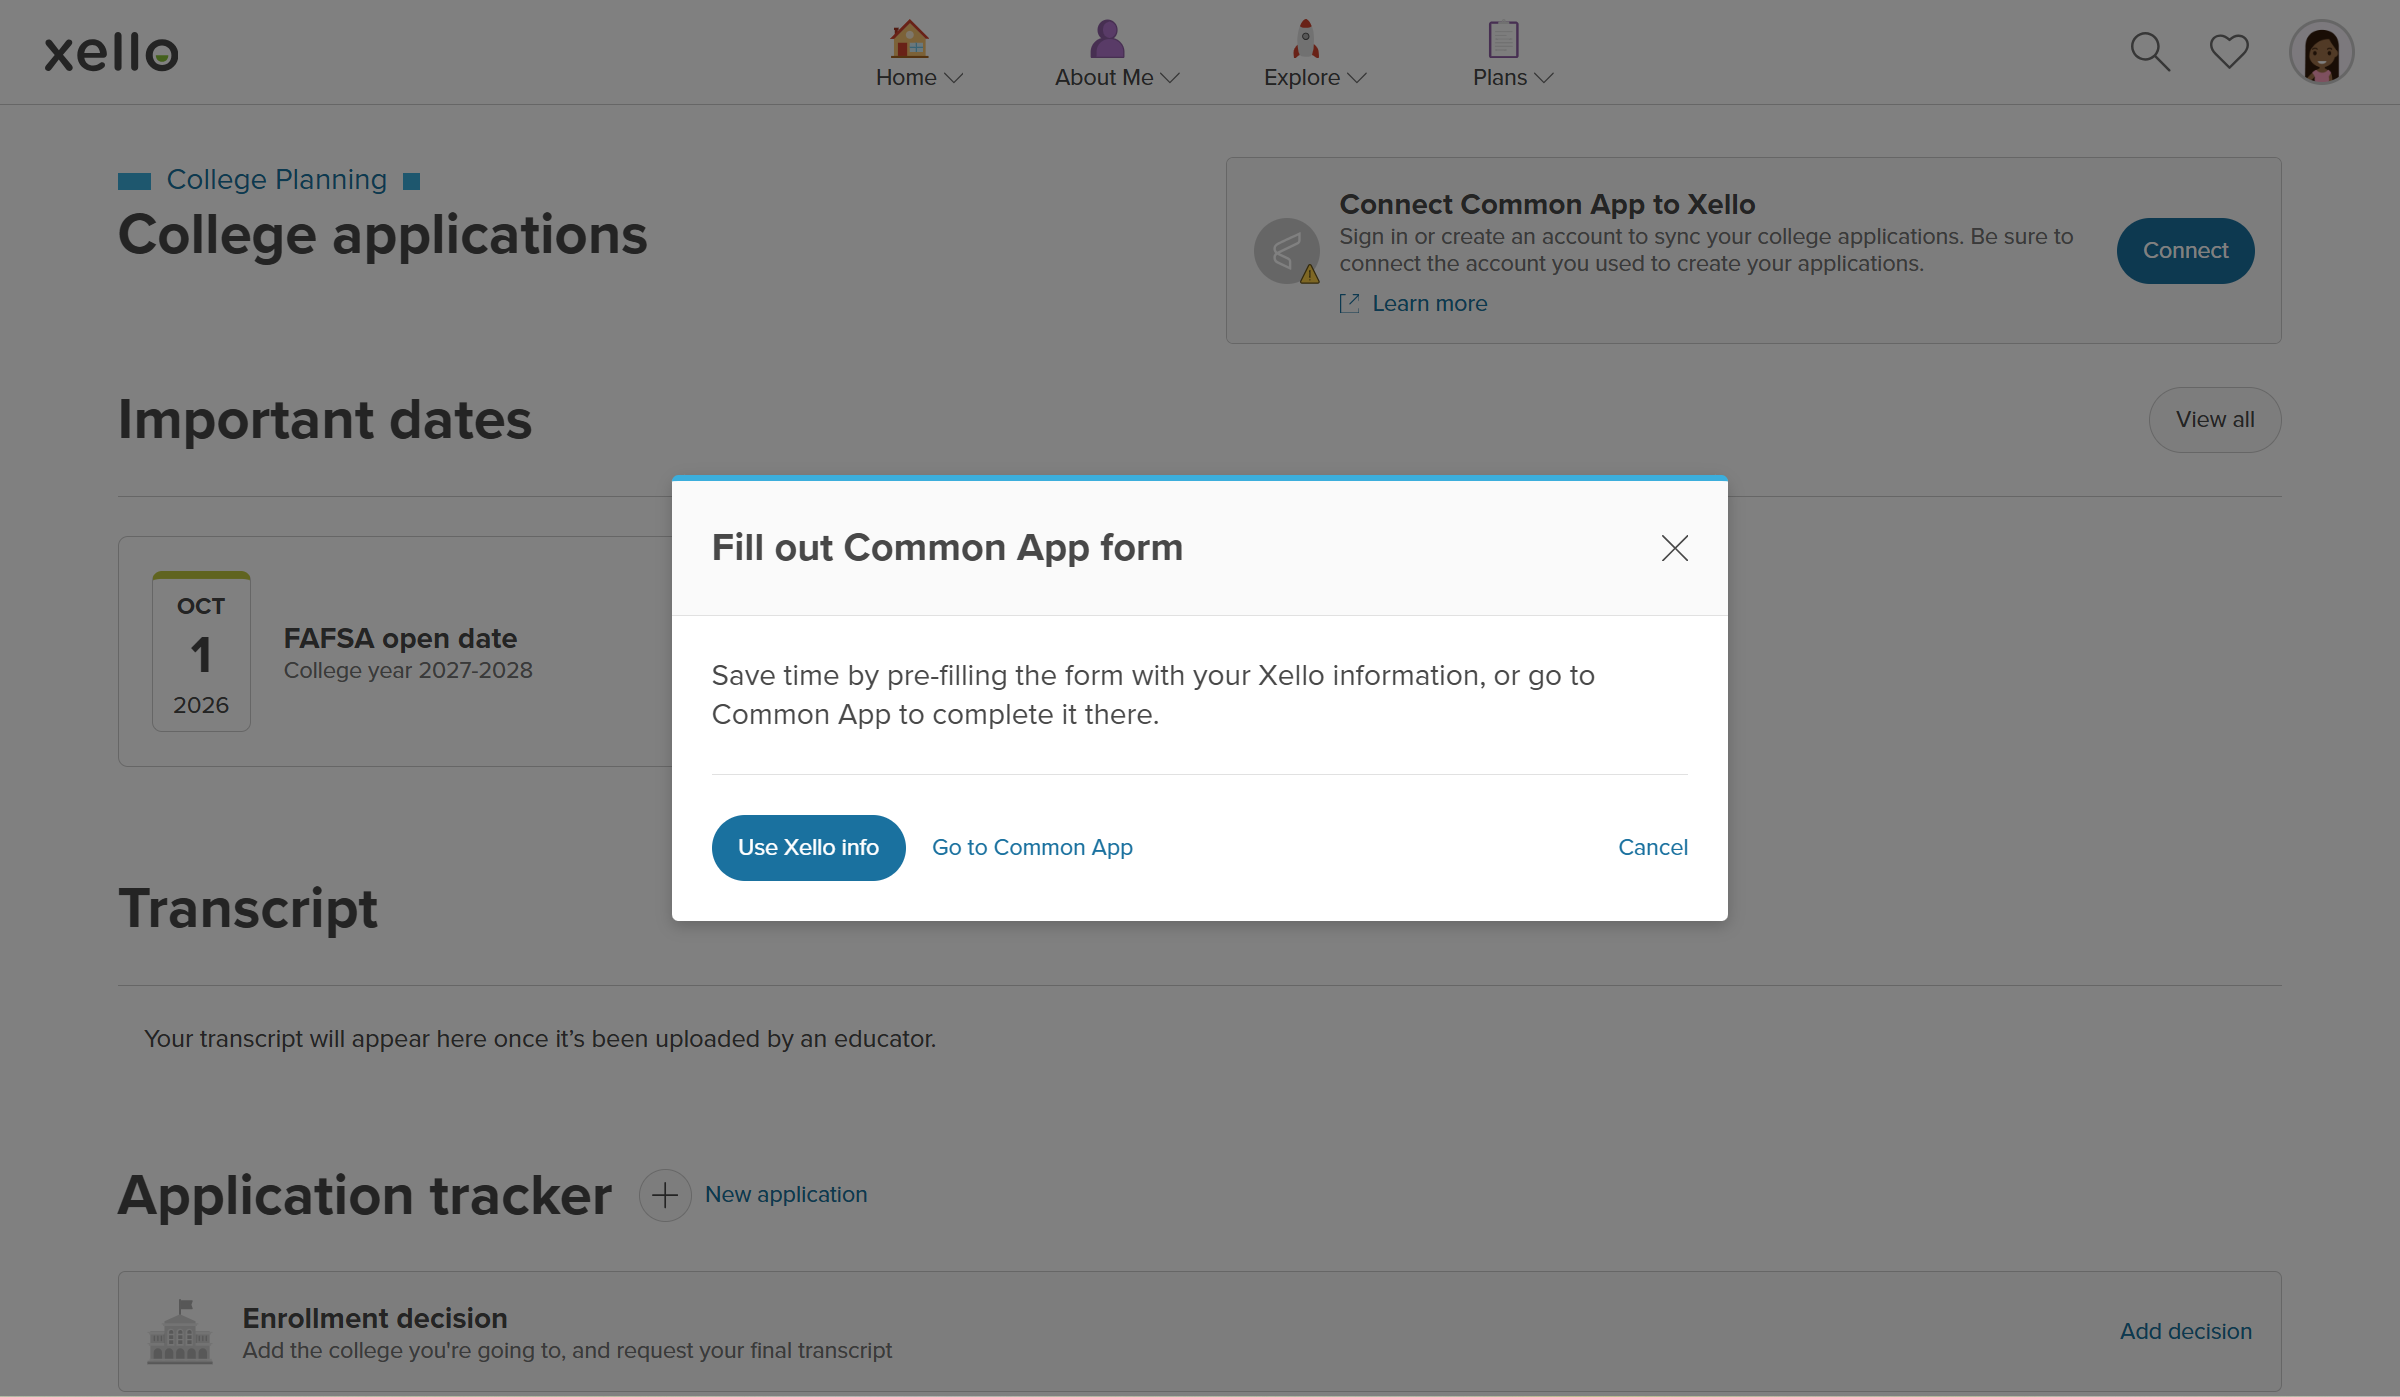Expand the Home dropdown chevron
The height and width of the screenshot is (1397, 2400).
[953, 78]
